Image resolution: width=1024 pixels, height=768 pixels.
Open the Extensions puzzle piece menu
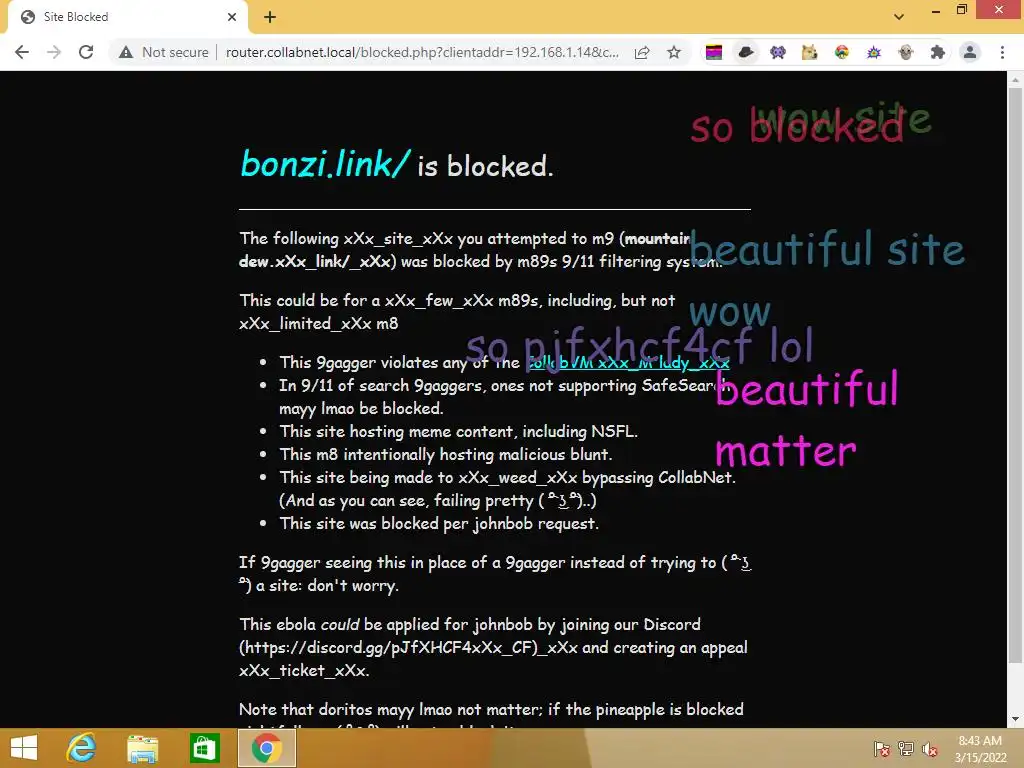coord(938,52)
